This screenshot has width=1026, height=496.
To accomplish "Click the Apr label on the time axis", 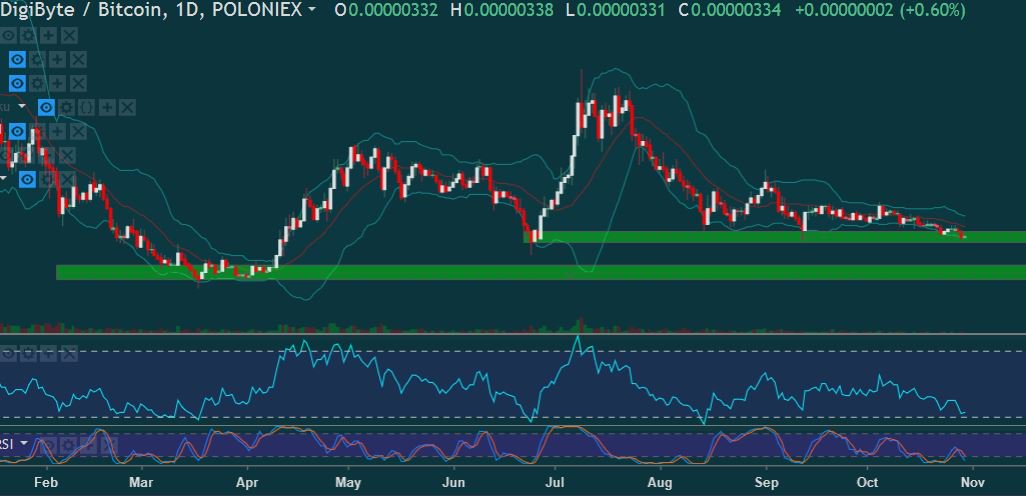I will (x=246, y=484).
